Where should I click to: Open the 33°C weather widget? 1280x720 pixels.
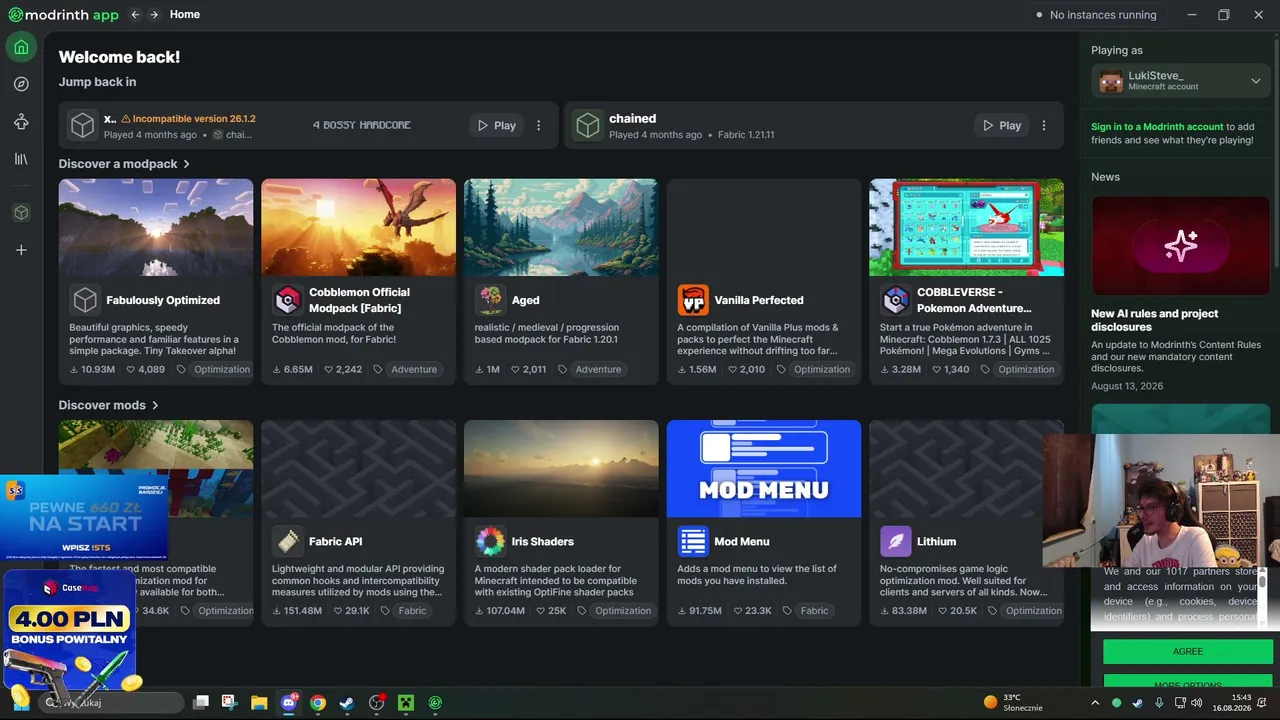(x=1013, y=703)
